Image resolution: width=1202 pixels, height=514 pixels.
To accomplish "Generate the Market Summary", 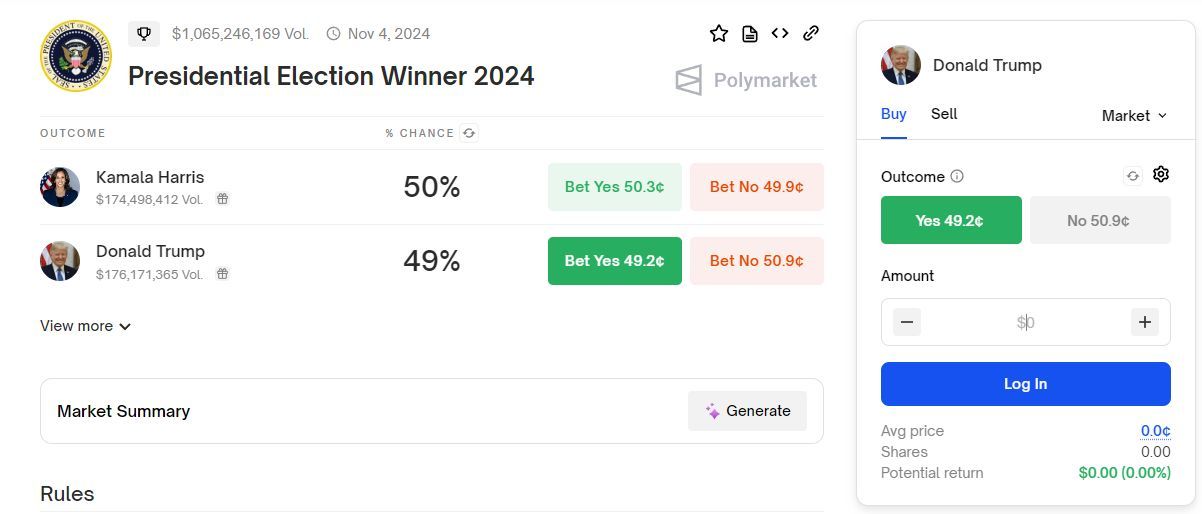I will [747, 411].
